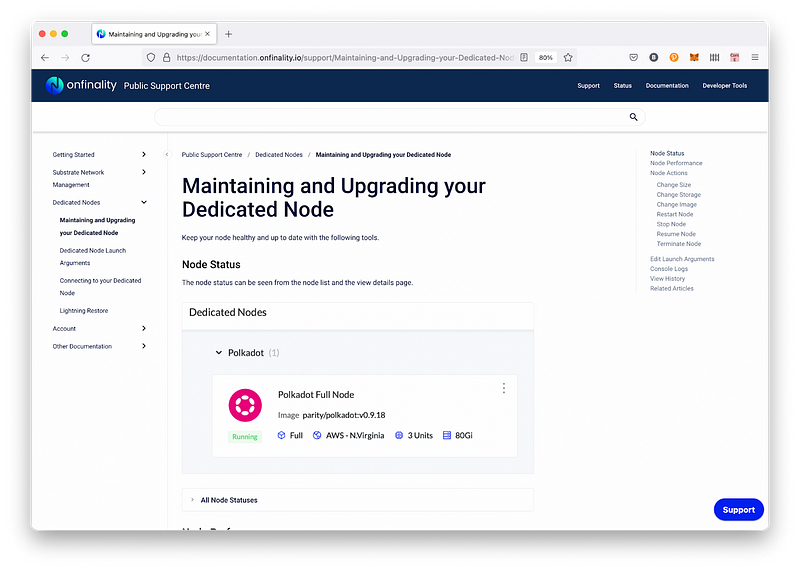This screenshot has height=571, width=800.
Task: Jump to Resume Node section
Action: tap(676, 234)
